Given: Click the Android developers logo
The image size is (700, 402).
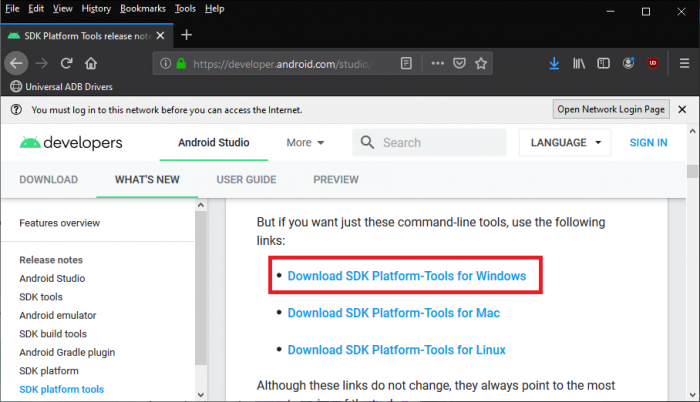Looking at the screenshot, I should [x=71, y=142].
